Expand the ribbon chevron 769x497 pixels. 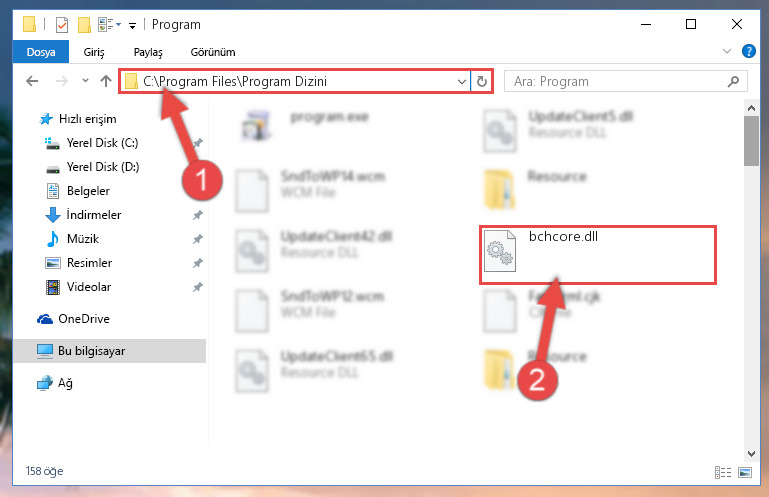point(727,51)
